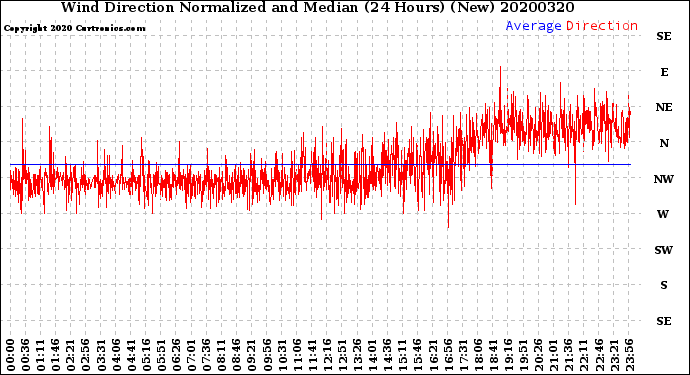Click the 'W' y-axis label
This screenshot has width=690, height=375.
663,214
